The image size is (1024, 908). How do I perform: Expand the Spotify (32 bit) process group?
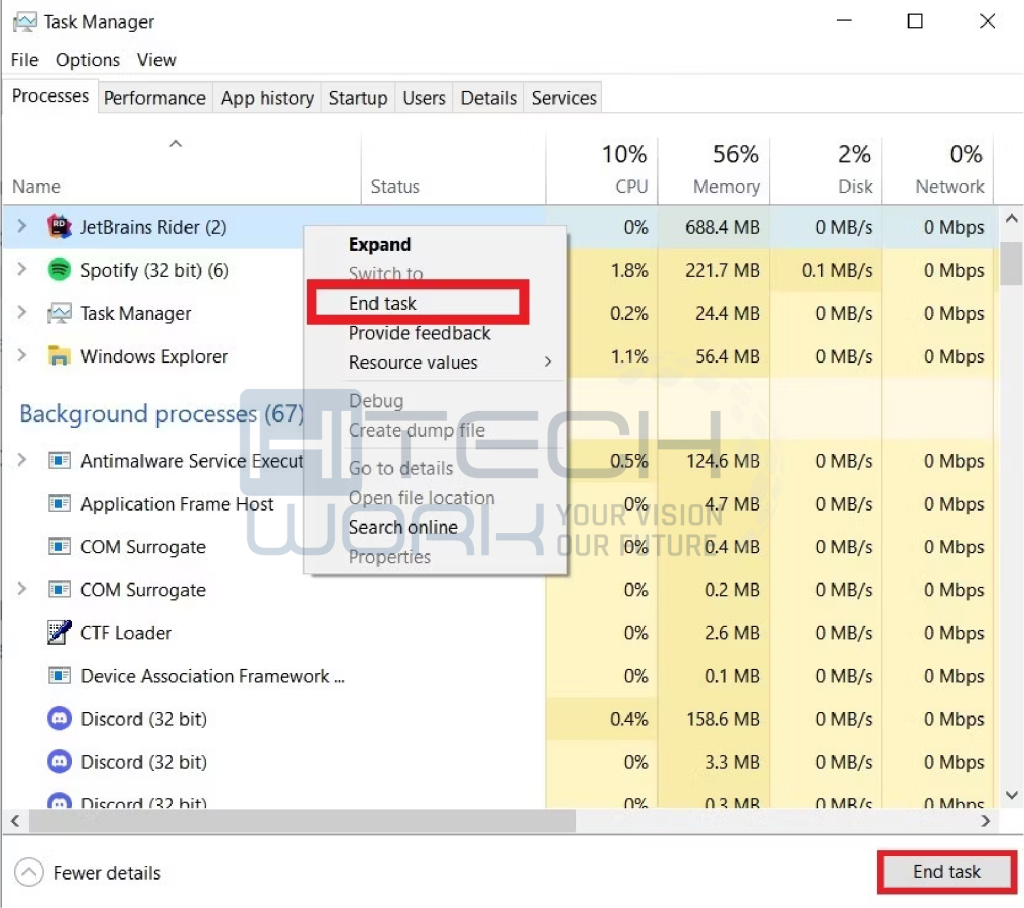tap(22, 269)
